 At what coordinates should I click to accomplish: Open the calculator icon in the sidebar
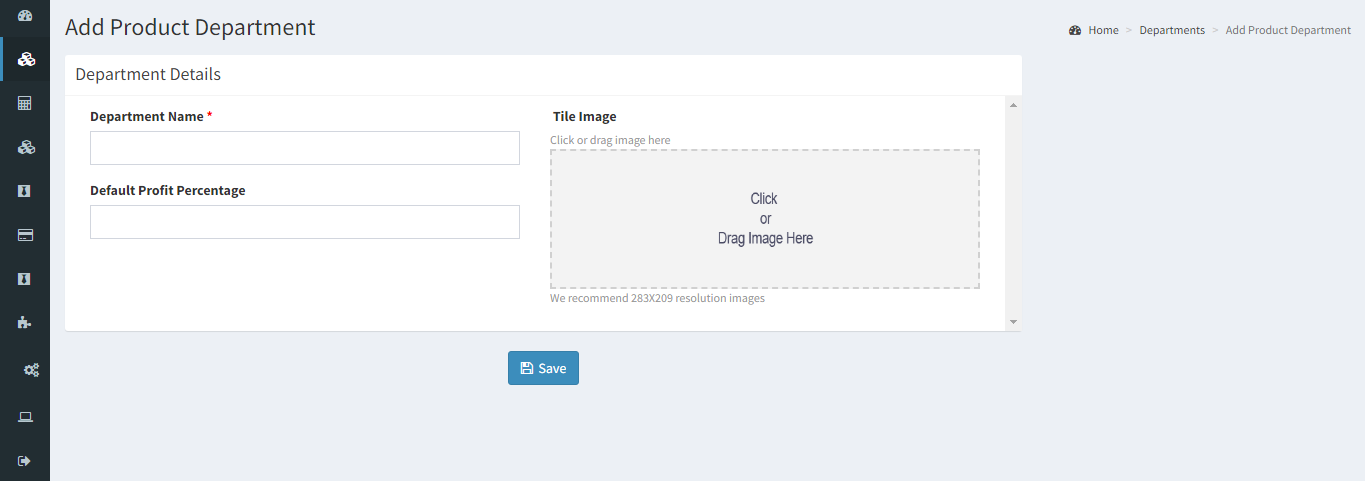[26, 103]
